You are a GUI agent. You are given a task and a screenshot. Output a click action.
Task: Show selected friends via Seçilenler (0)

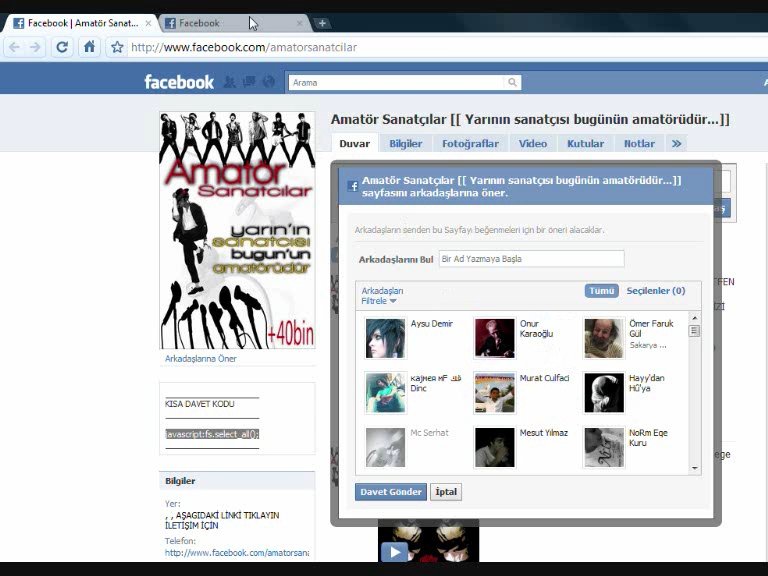pos(656,290)
